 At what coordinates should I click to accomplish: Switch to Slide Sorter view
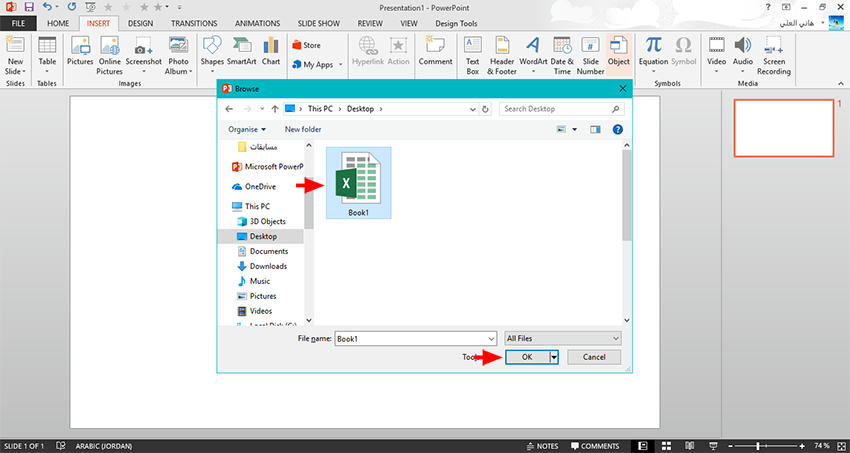coord(667,446)
